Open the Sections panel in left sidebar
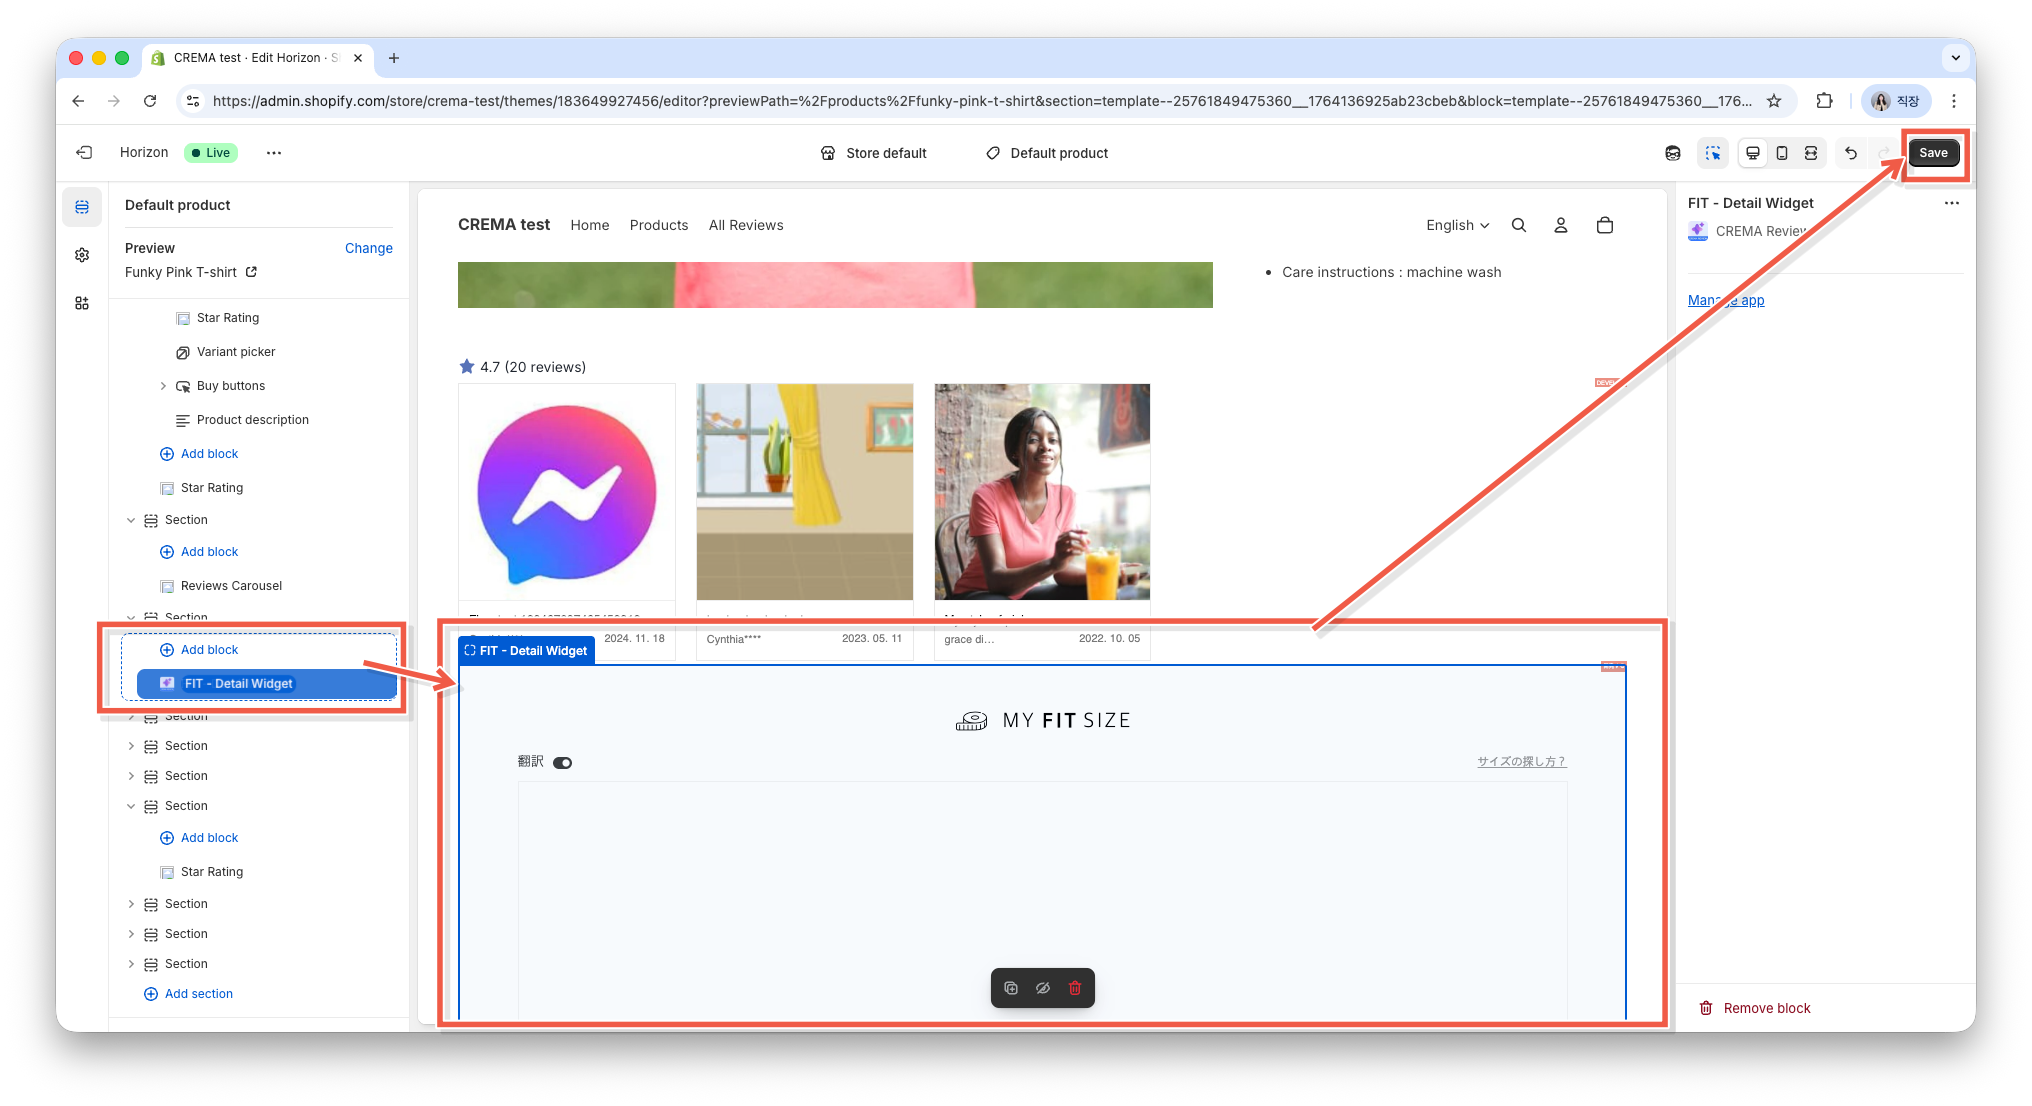The width and height of the screenshot is (2032, 1106). pyautogui.click(x=82, y=206)
